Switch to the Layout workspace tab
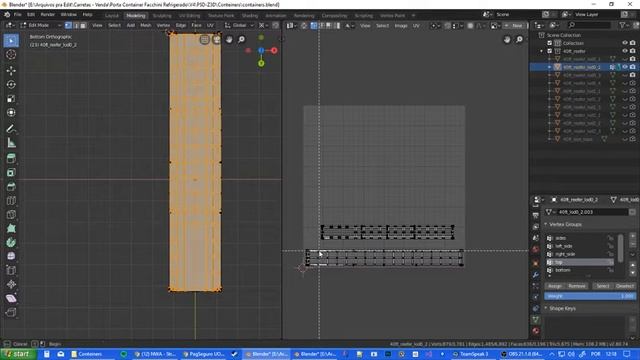This screenshot has height=360, width=640. [x=111, y=16]
